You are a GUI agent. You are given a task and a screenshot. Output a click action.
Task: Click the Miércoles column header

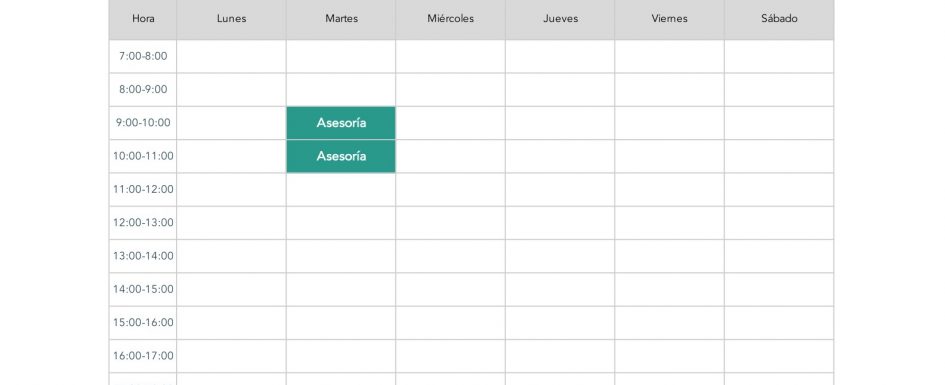451,19
